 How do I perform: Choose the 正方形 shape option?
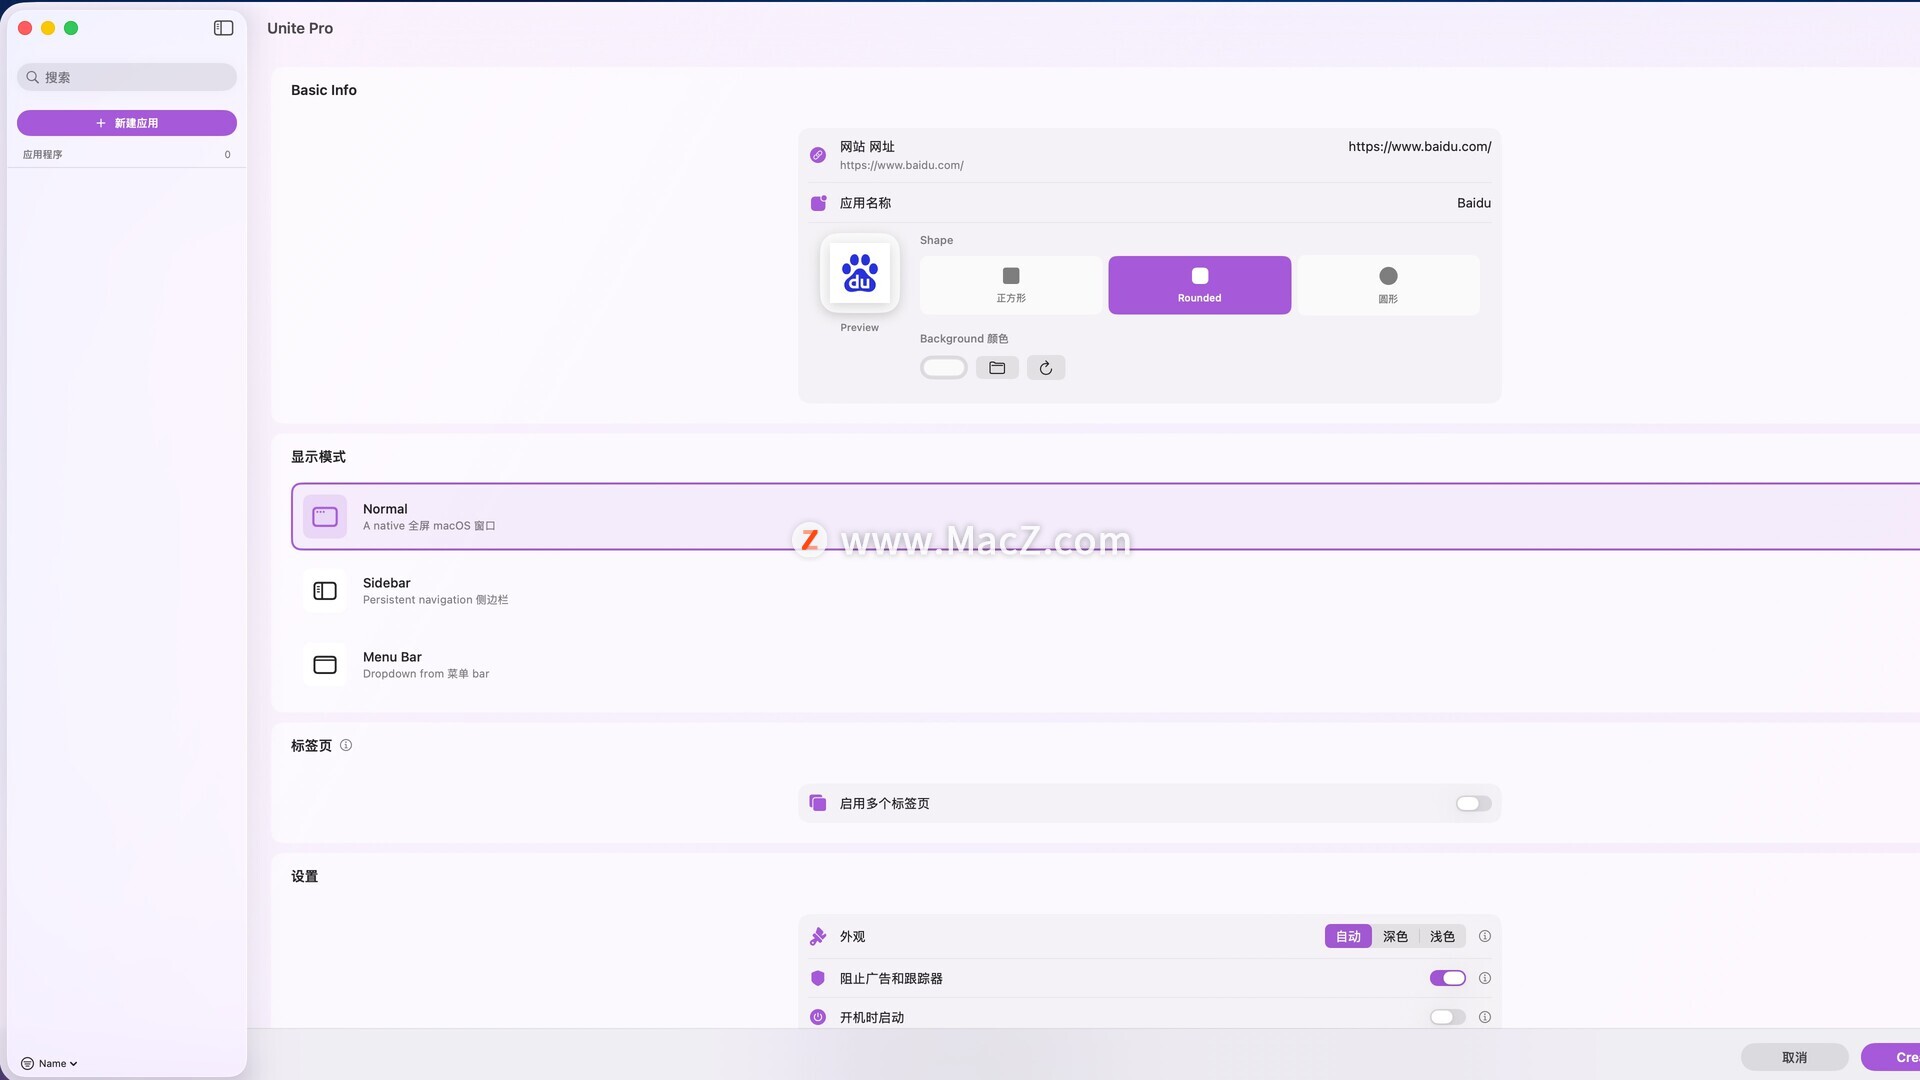point(1010,285)
